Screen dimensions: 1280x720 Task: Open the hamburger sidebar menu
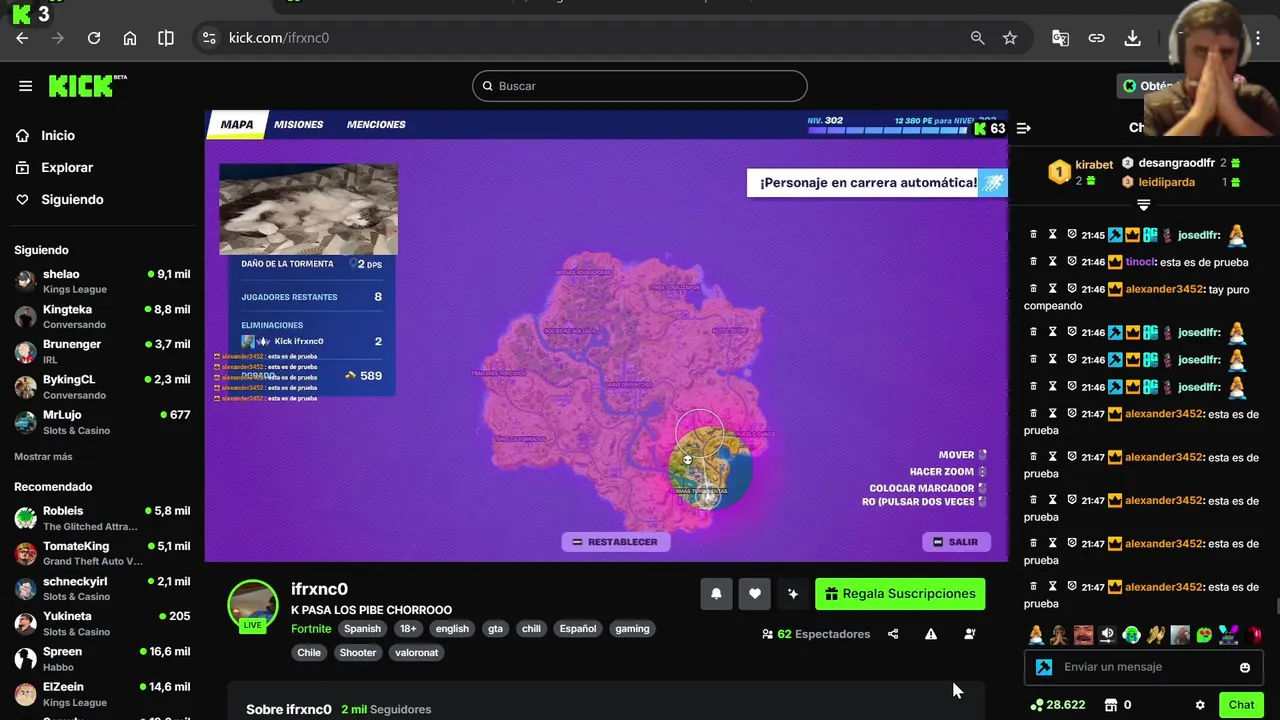(25, 86)
